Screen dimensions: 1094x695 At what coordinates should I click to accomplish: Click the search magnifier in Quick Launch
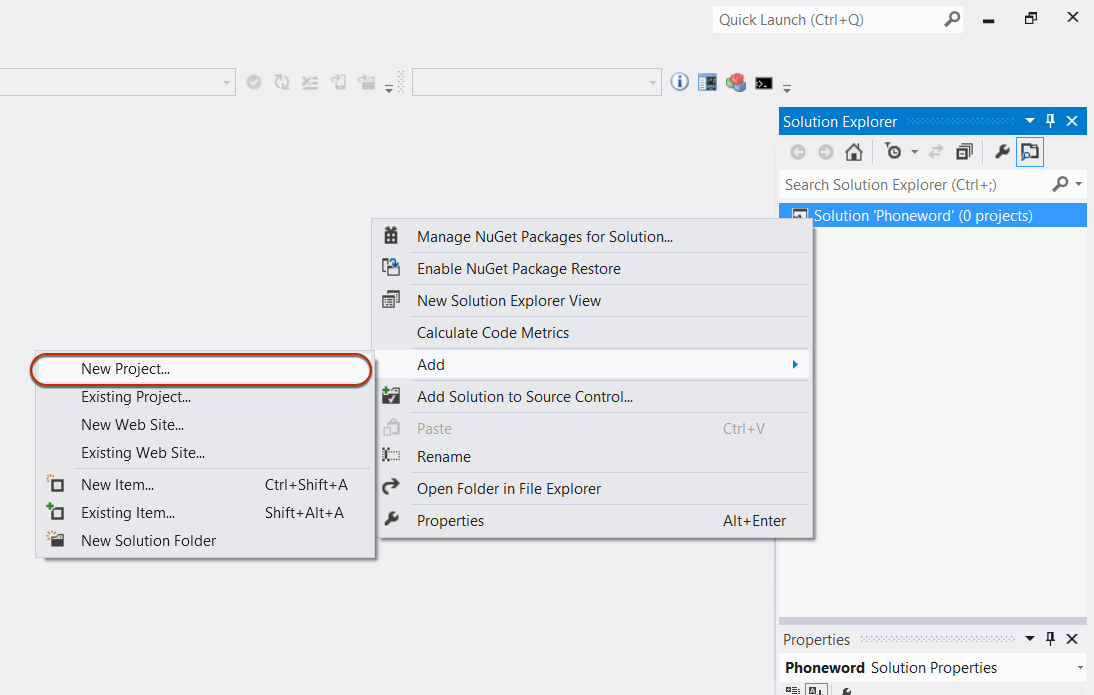952,19
